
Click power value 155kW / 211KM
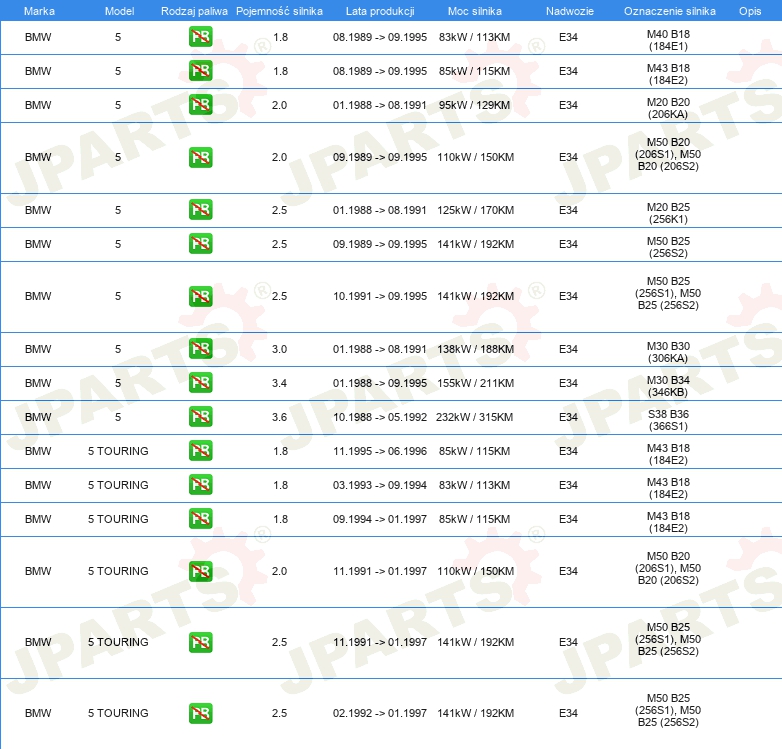click(475, 383)
